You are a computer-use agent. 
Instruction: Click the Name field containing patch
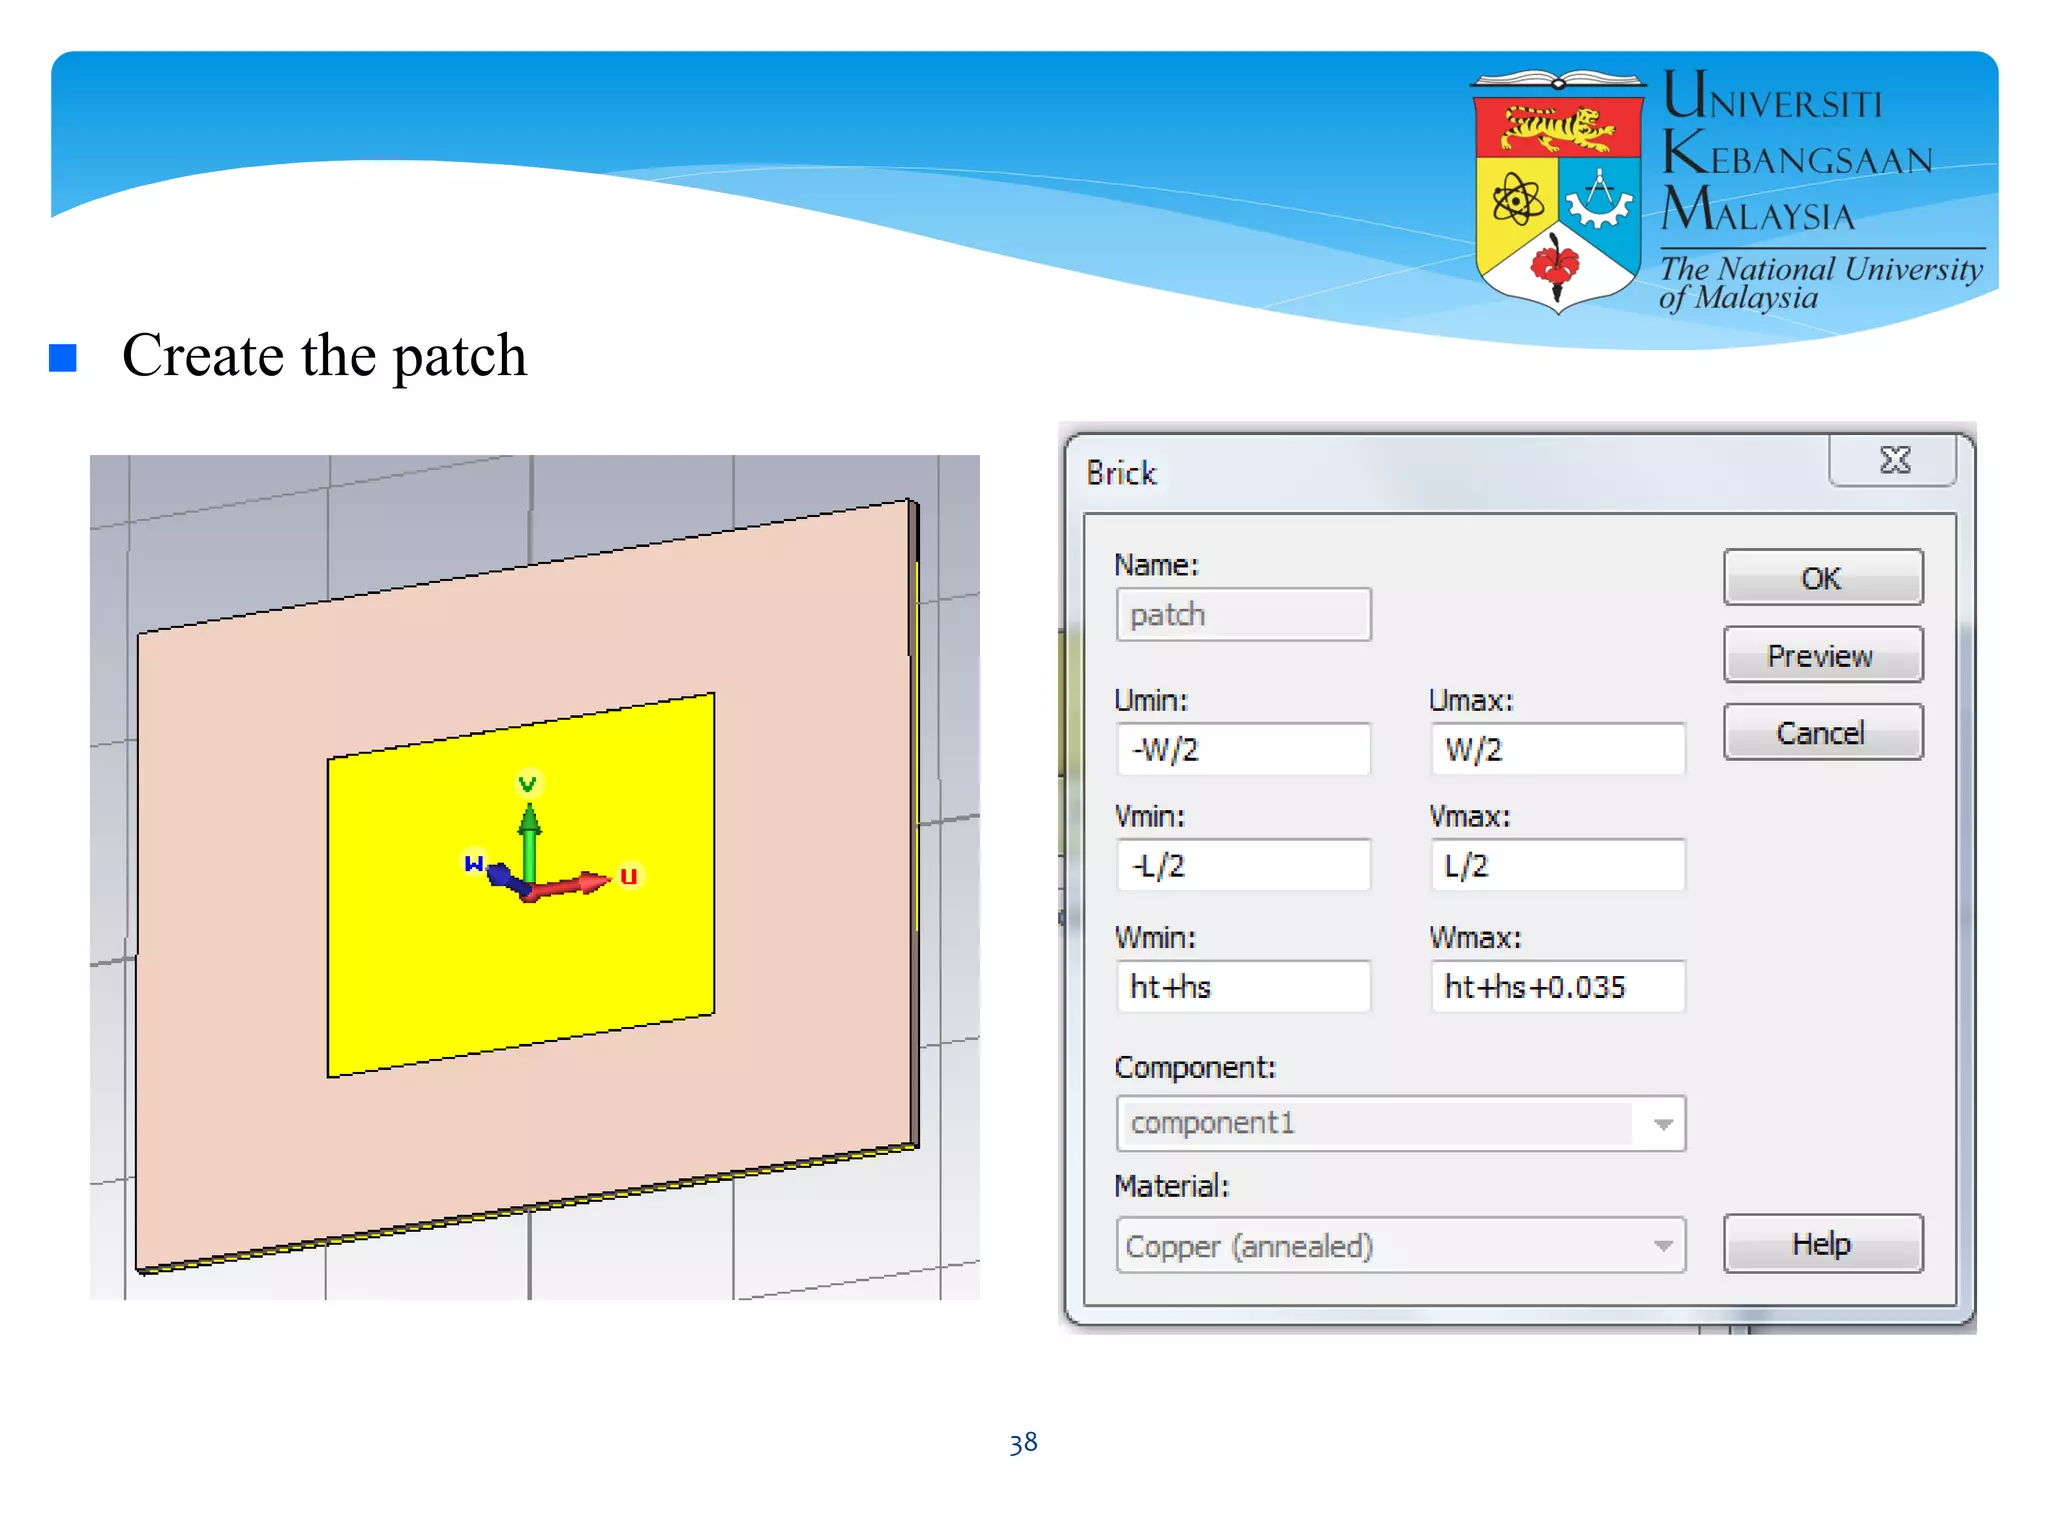1243,614
